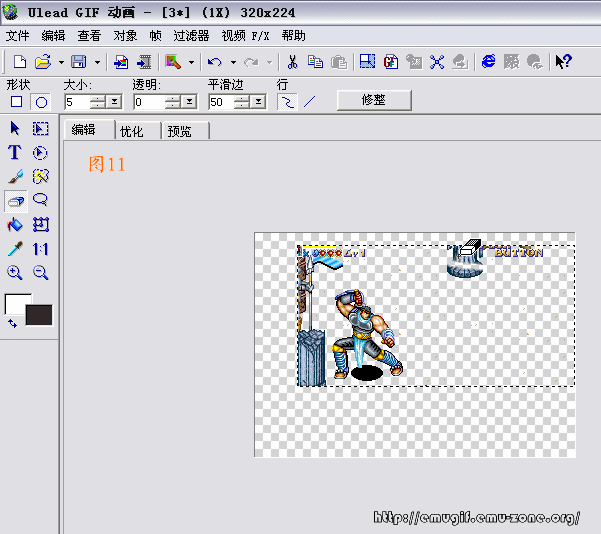
Task: Click the Add image icon
Action: (121, 62)
